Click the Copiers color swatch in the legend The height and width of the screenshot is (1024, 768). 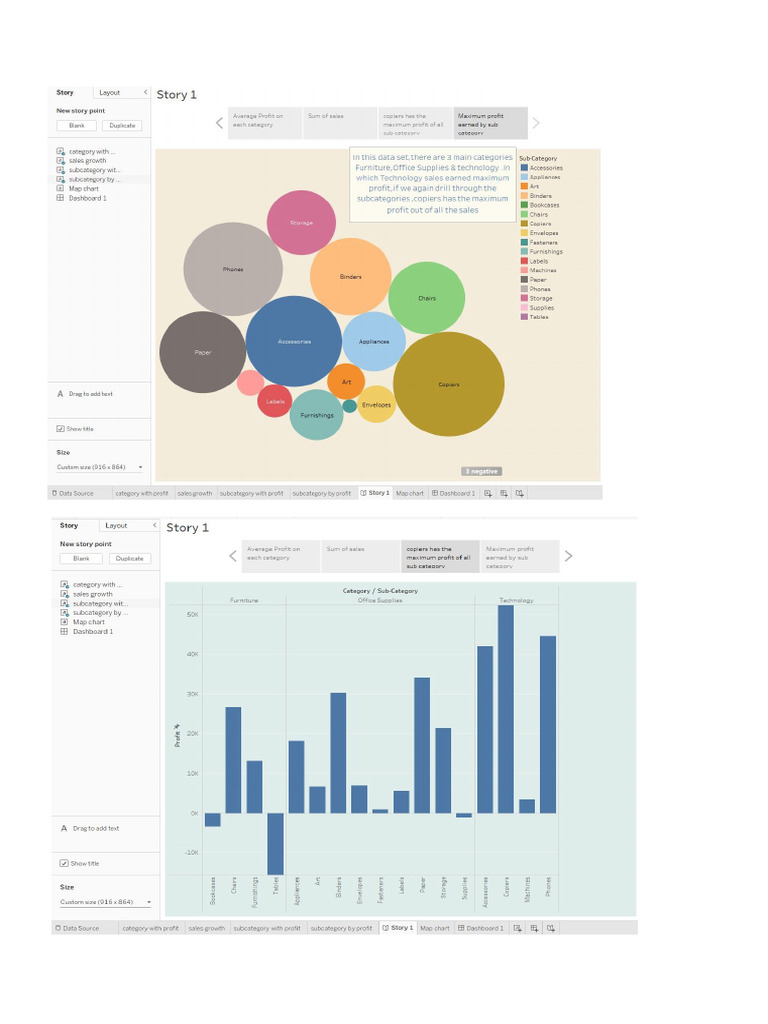coord(524,223)
